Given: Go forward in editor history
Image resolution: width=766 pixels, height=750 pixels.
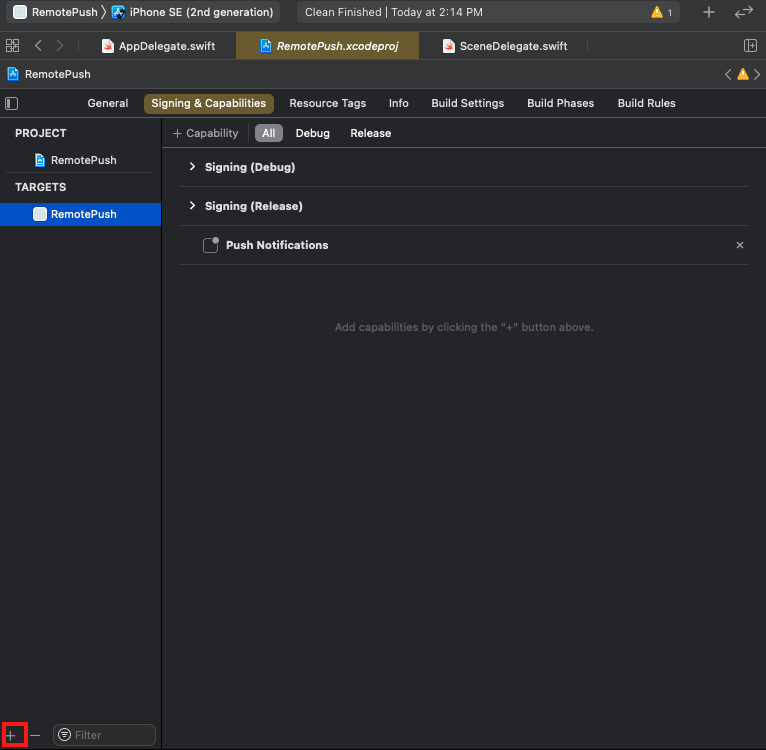Looking at the screenshot, I should coord(60,46).
